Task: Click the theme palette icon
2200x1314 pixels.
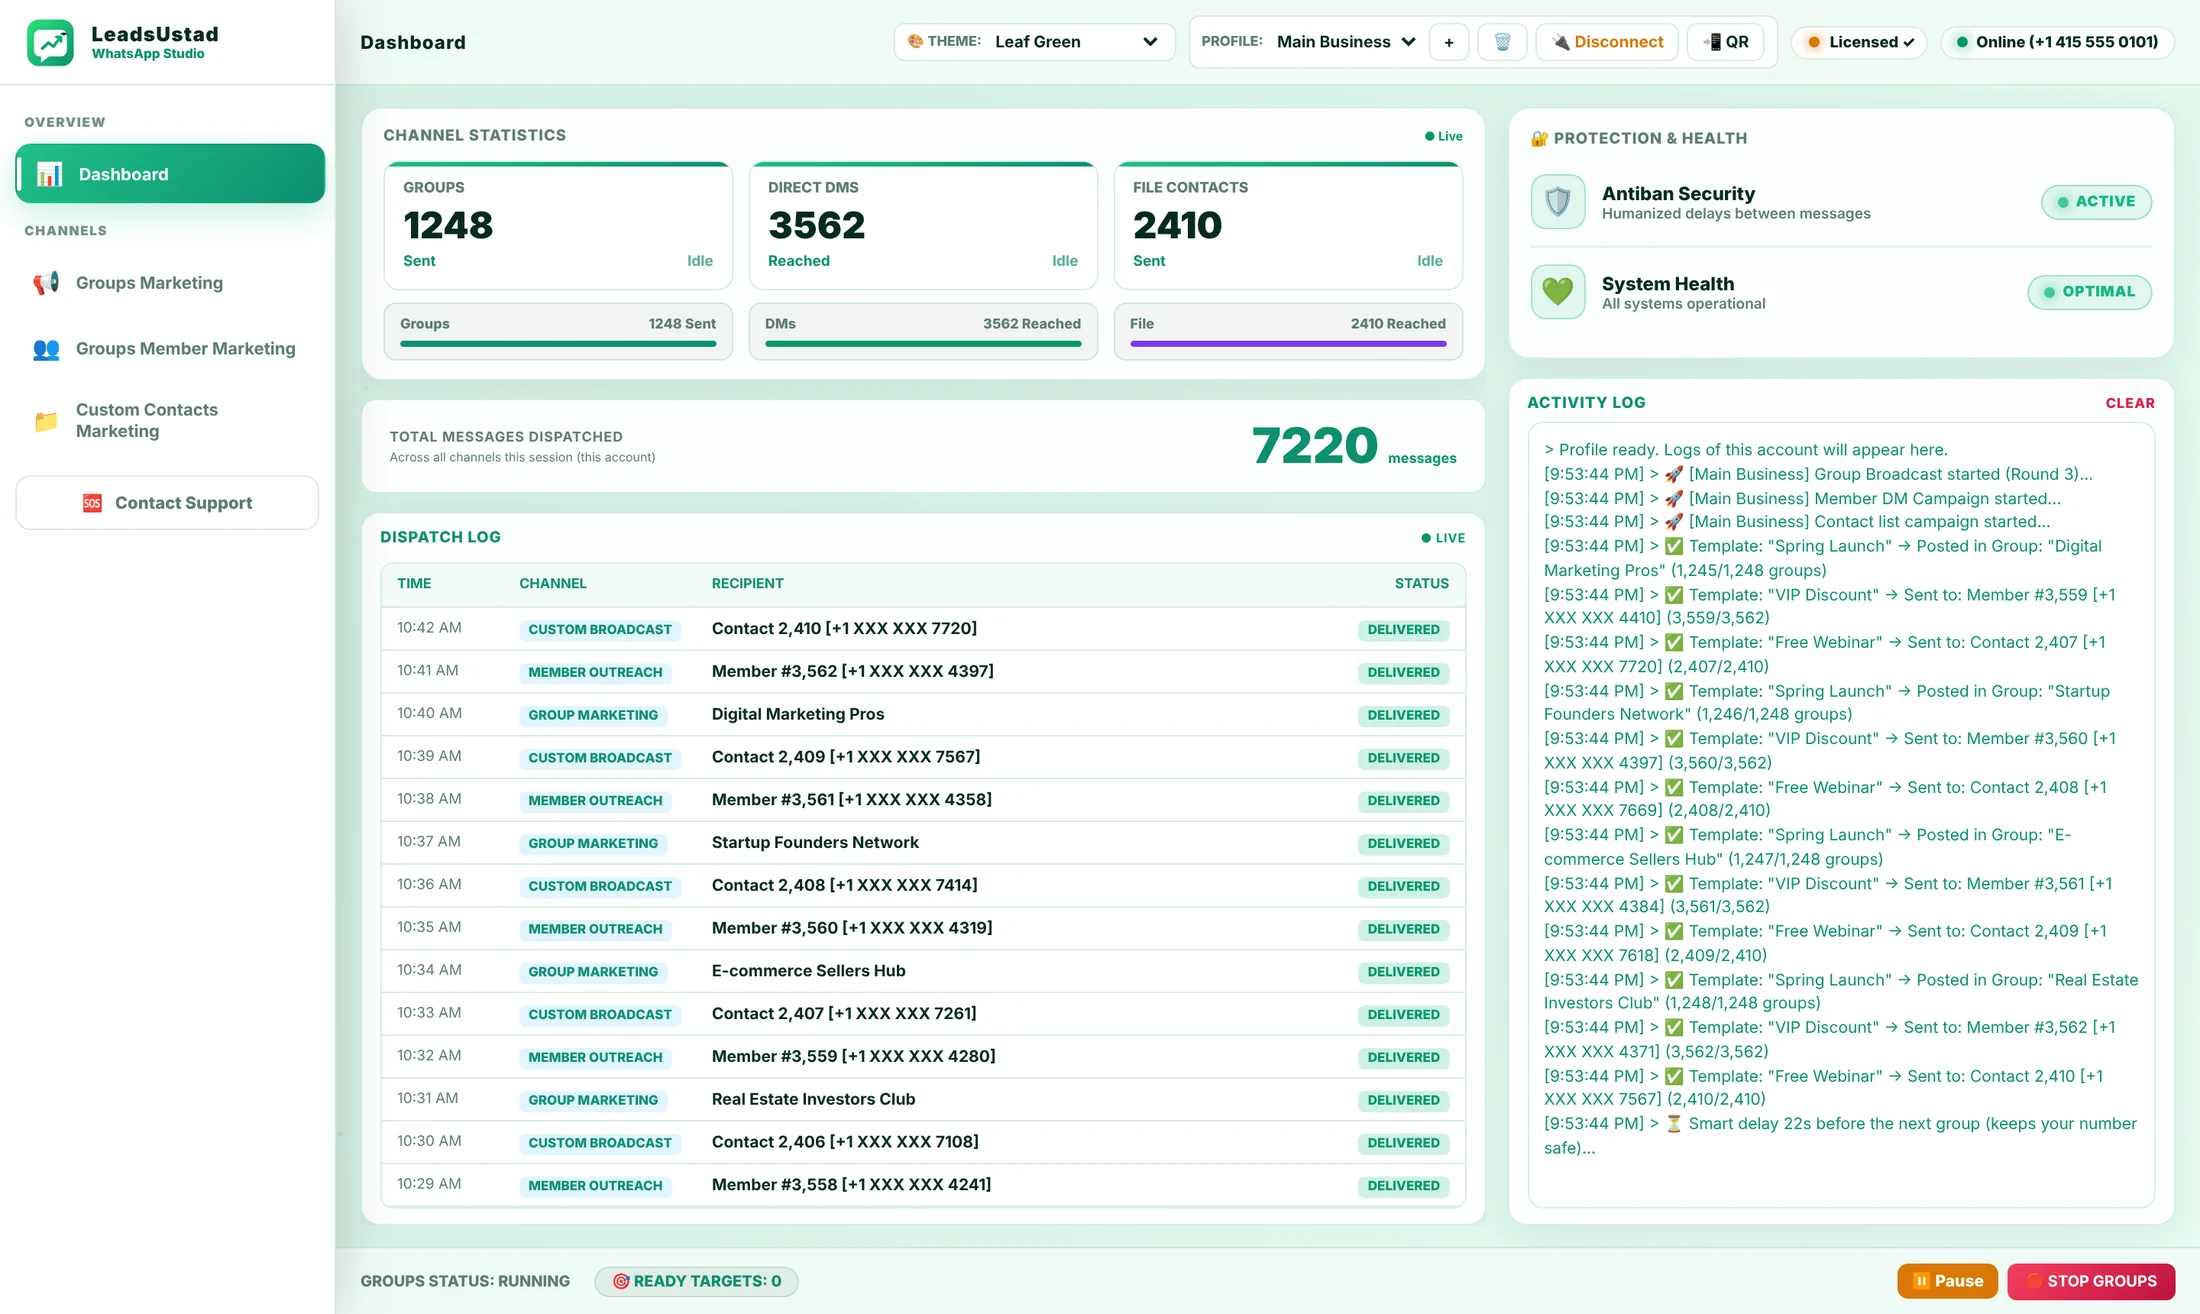Action: pos(915,41)
